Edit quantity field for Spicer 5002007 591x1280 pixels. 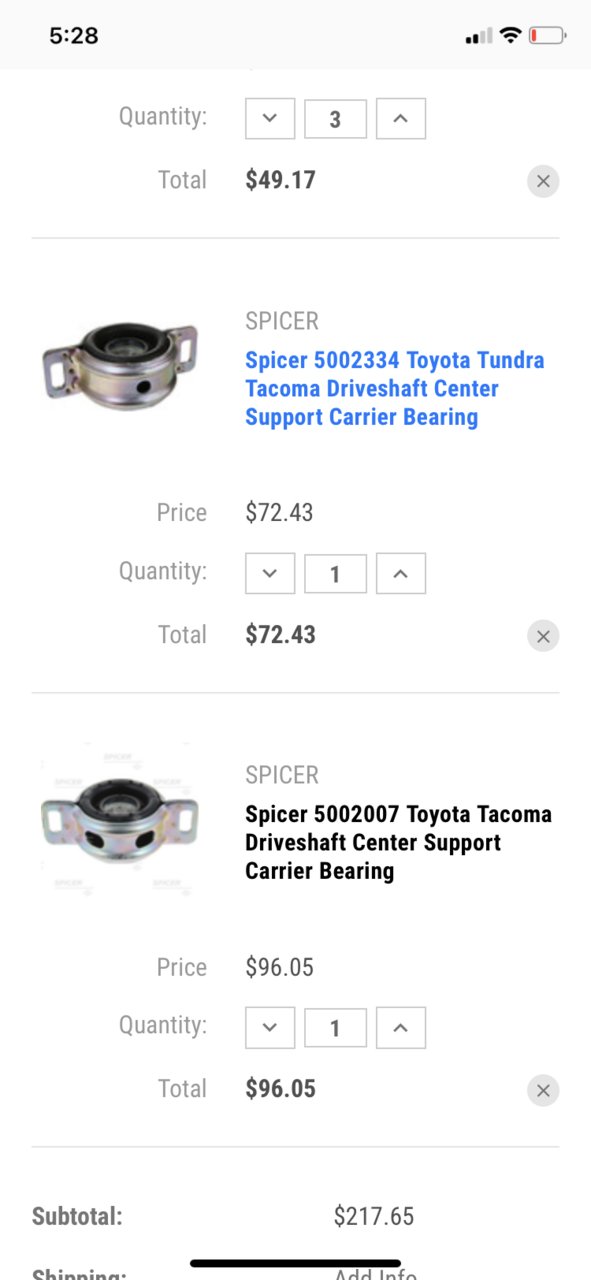335,1027
